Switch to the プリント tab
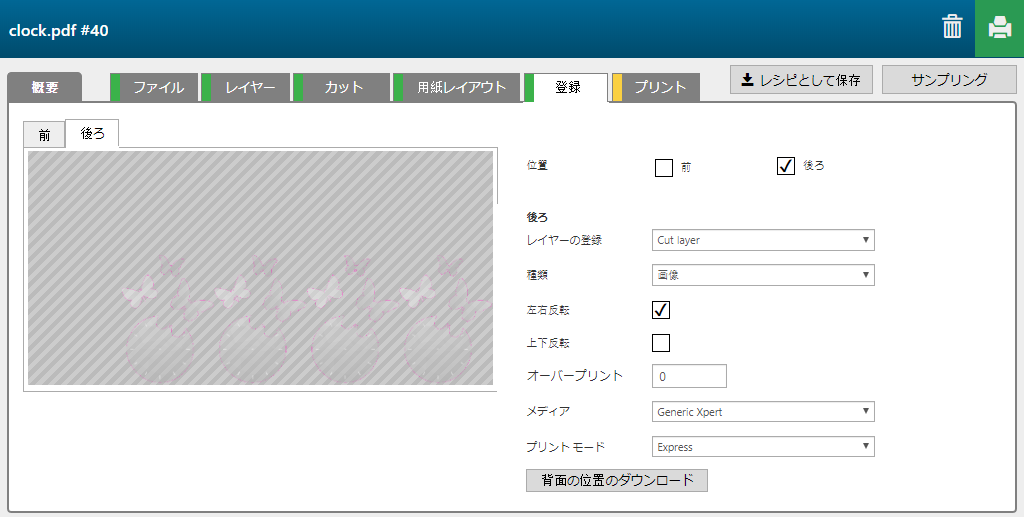The width and height of the screenshot is (1024, 517). pos(660,88)
